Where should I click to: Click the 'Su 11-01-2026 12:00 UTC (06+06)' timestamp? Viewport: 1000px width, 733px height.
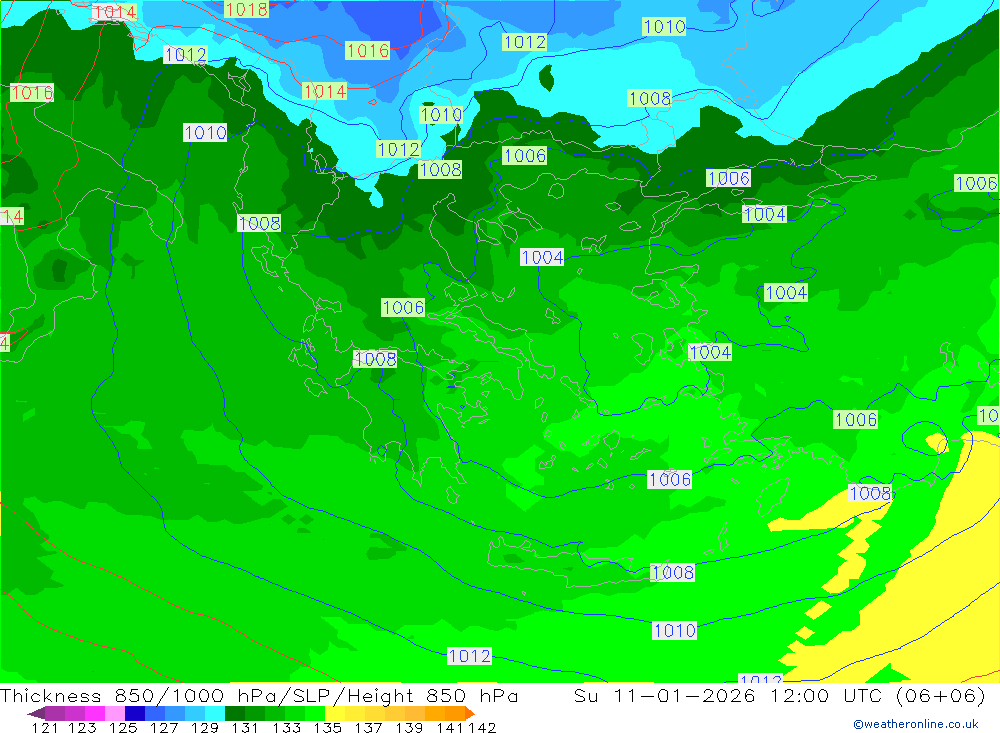pyautogui.click(x=779, y=695)
